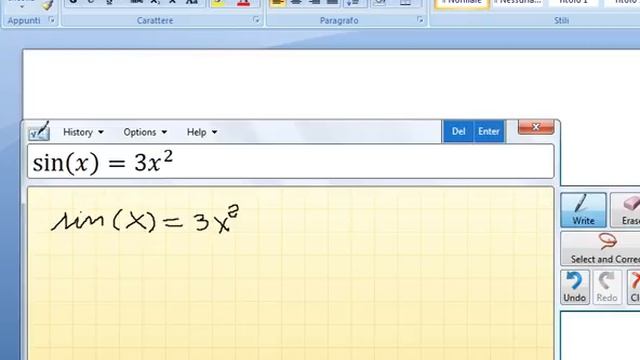Select the Normale style in Stili

click(x=461, y=3)
